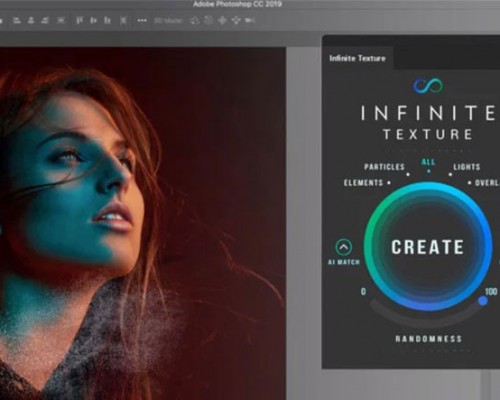Click the Align top edges icon
This screenshot has width=500, height=400.
[x=79, y=20]
